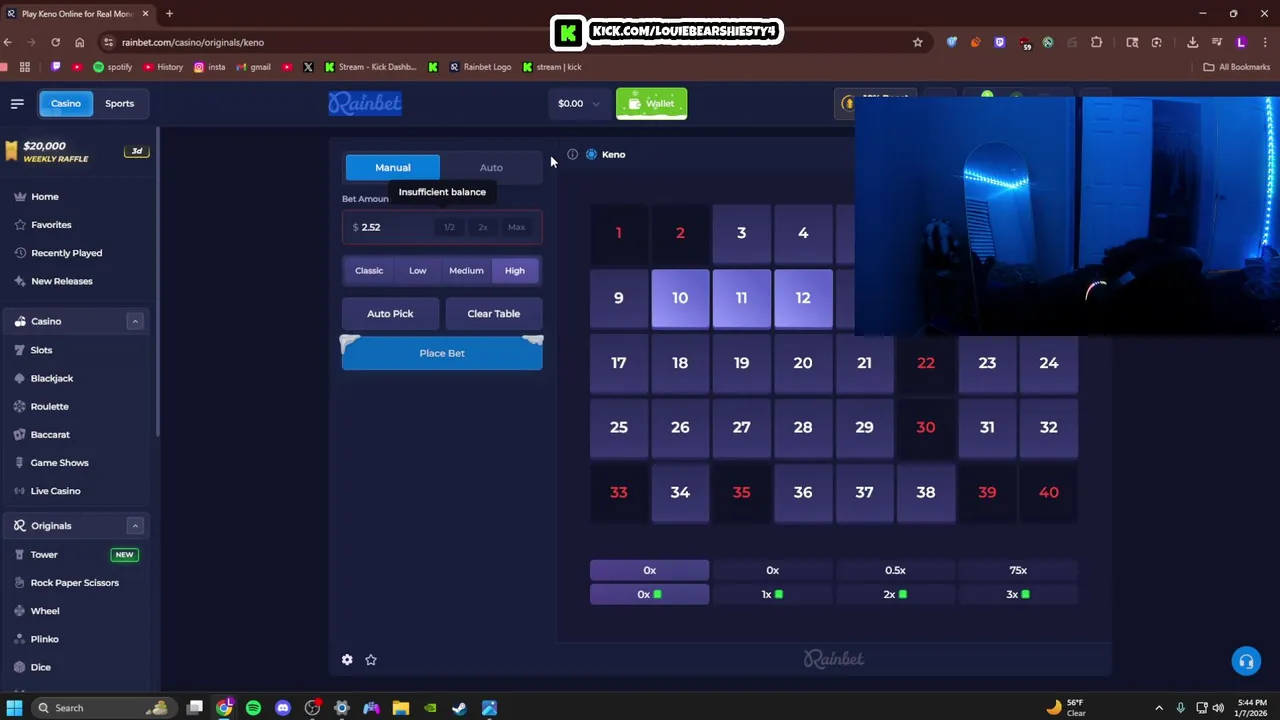Open New Releases in sidebar

[x=61, y=281]
